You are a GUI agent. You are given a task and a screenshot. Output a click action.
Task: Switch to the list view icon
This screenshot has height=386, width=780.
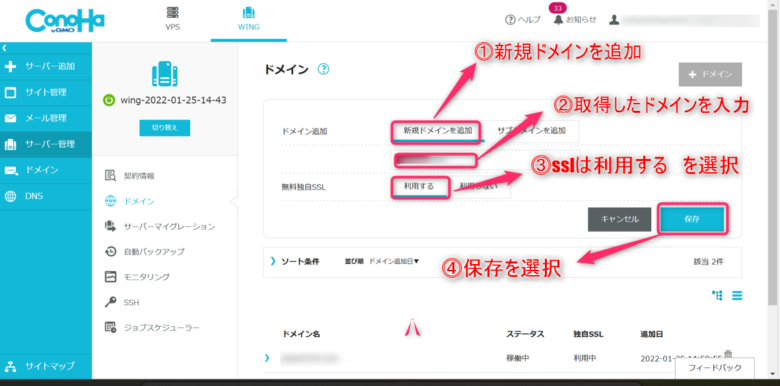click(737, 295)
